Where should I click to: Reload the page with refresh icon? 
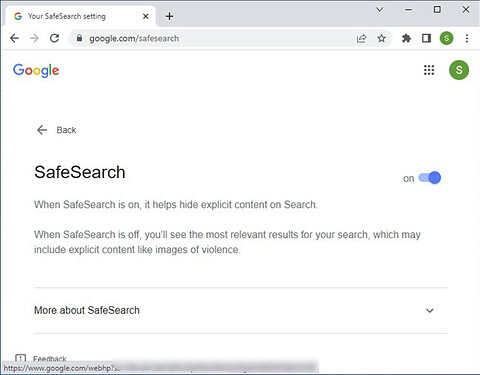[55, 38]
